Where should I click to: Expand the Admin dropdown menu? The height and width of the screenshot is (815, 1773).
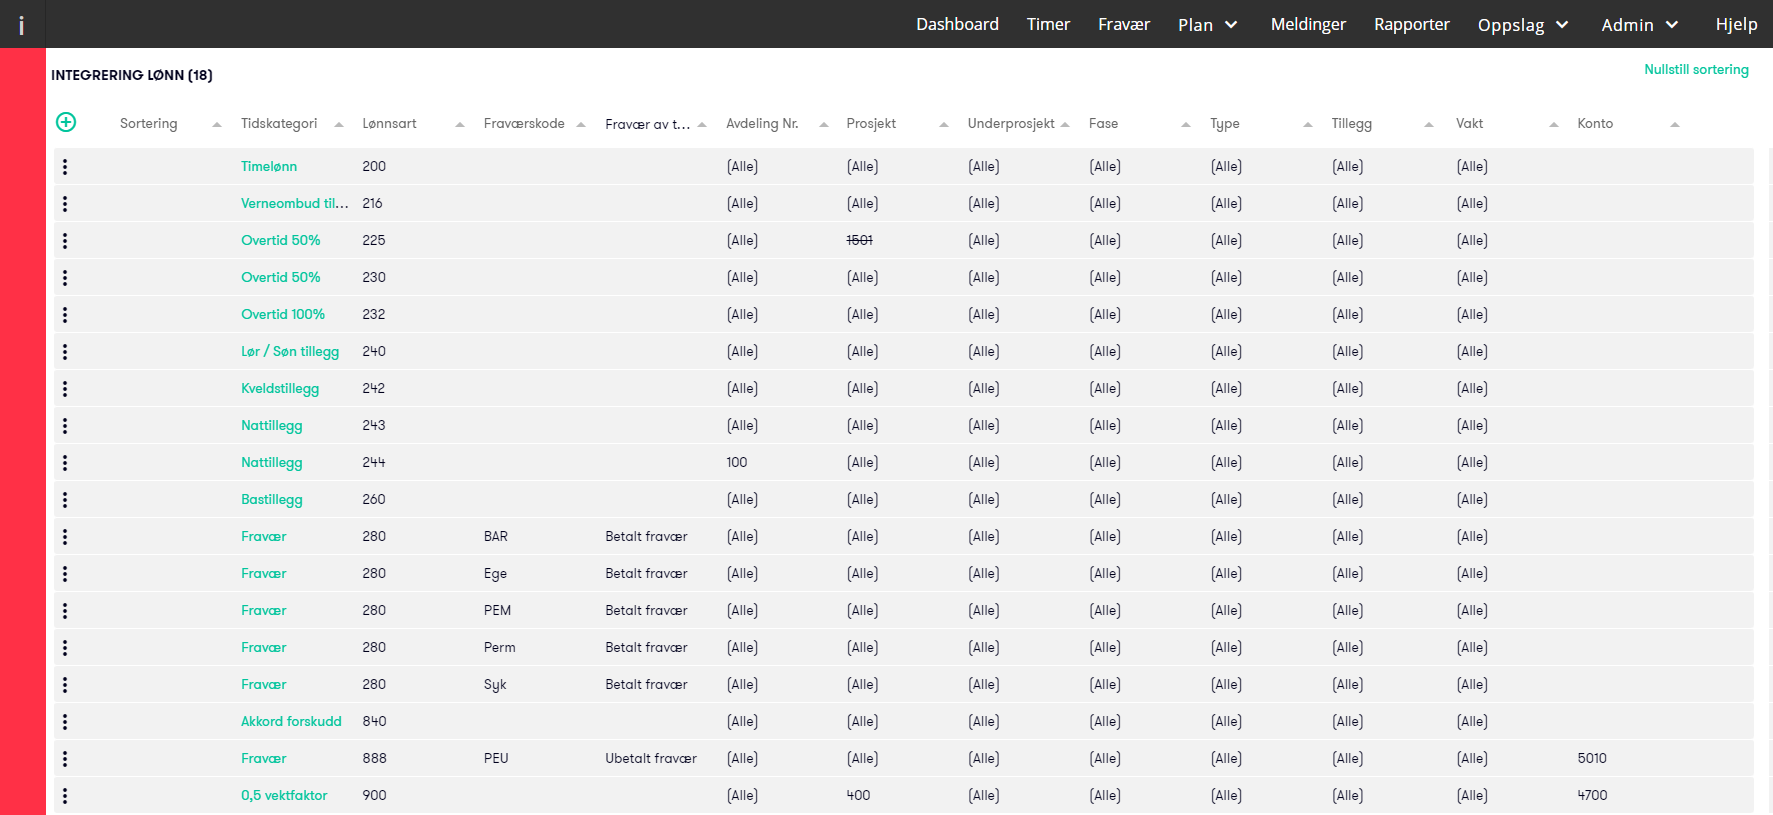click(1640, 25)
